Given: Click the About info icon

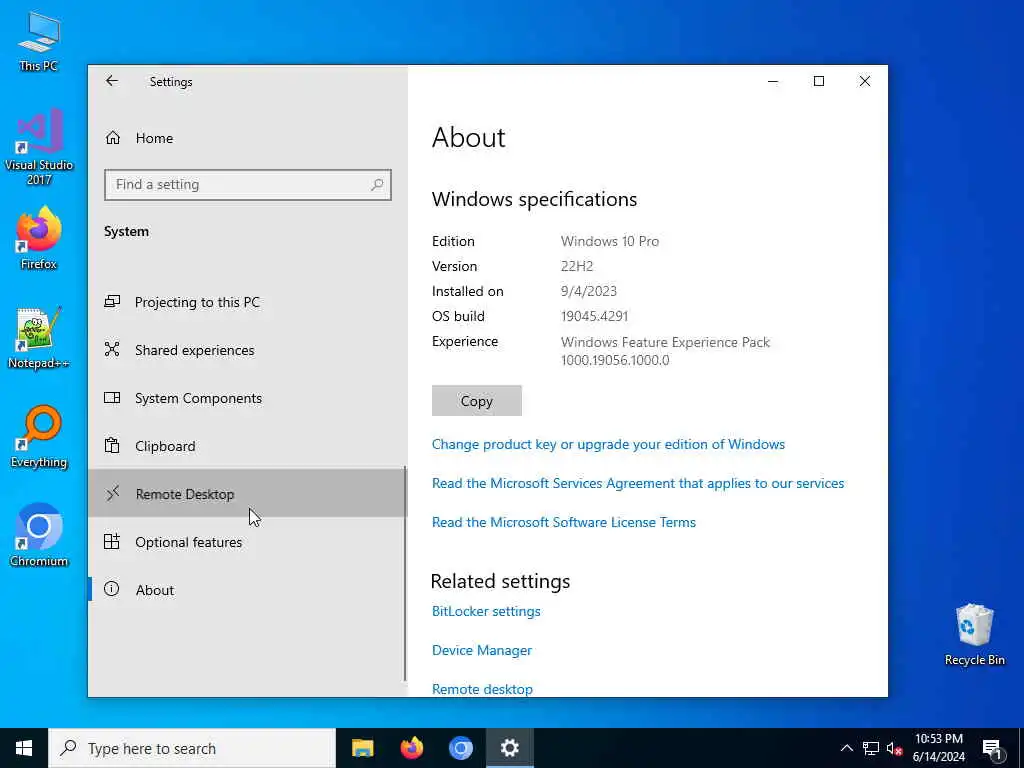Looking at the screenshot, I should tap(112, 589).
